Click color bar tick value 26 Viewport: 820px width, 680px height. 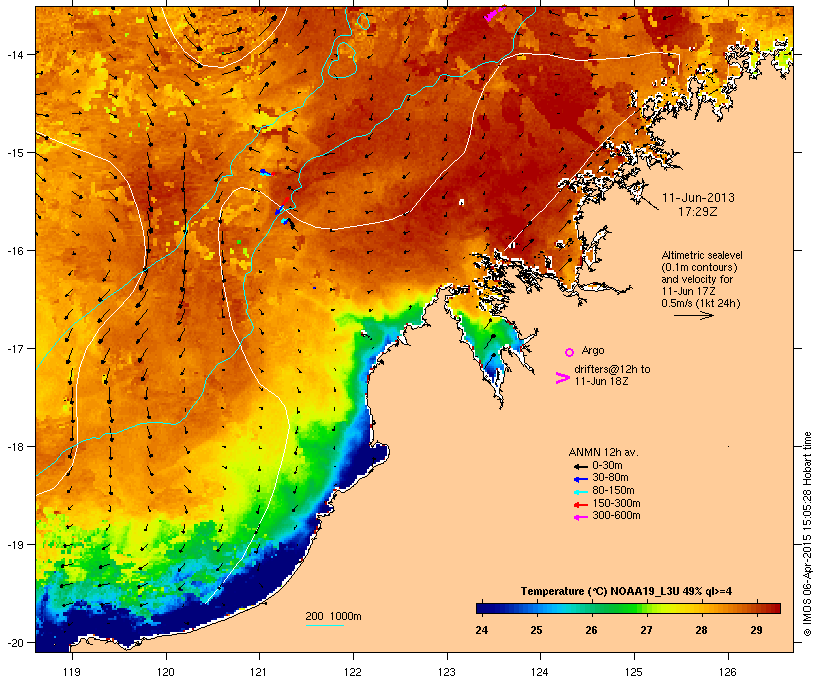click(591, 630)
